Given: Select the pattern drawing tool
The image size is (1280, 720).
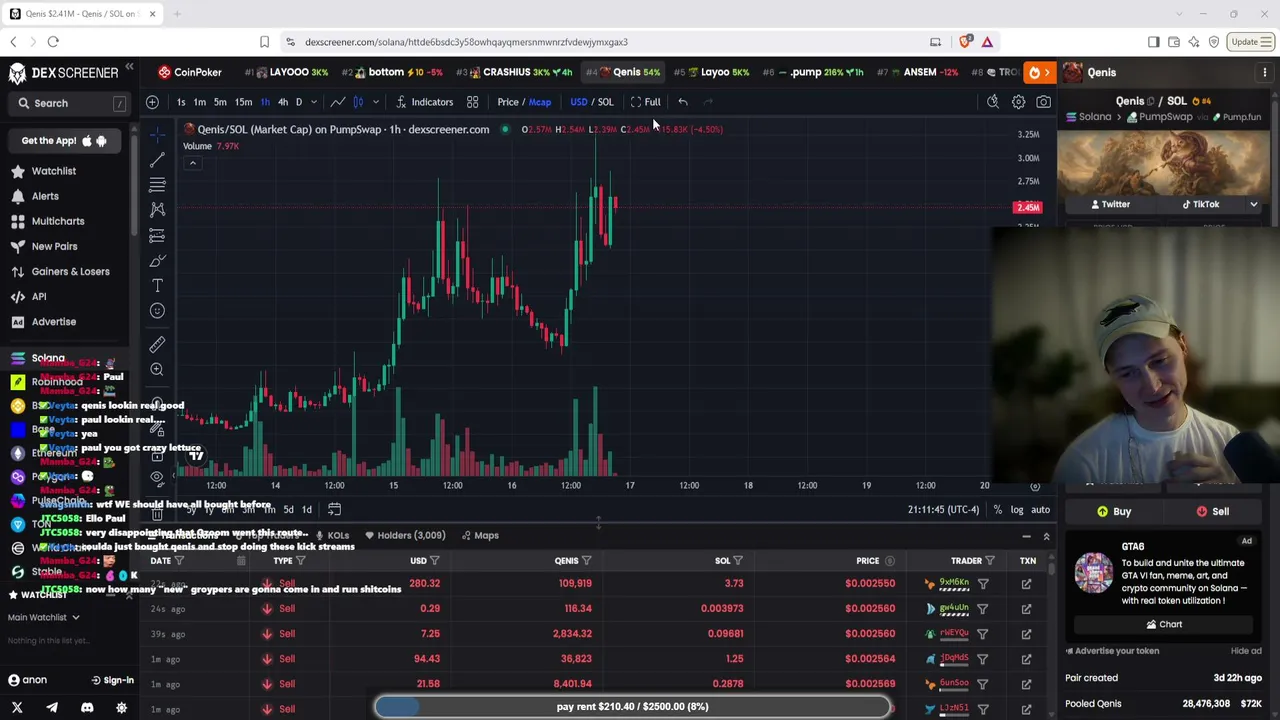Looking at the screenshot, I should coord(157,210).
